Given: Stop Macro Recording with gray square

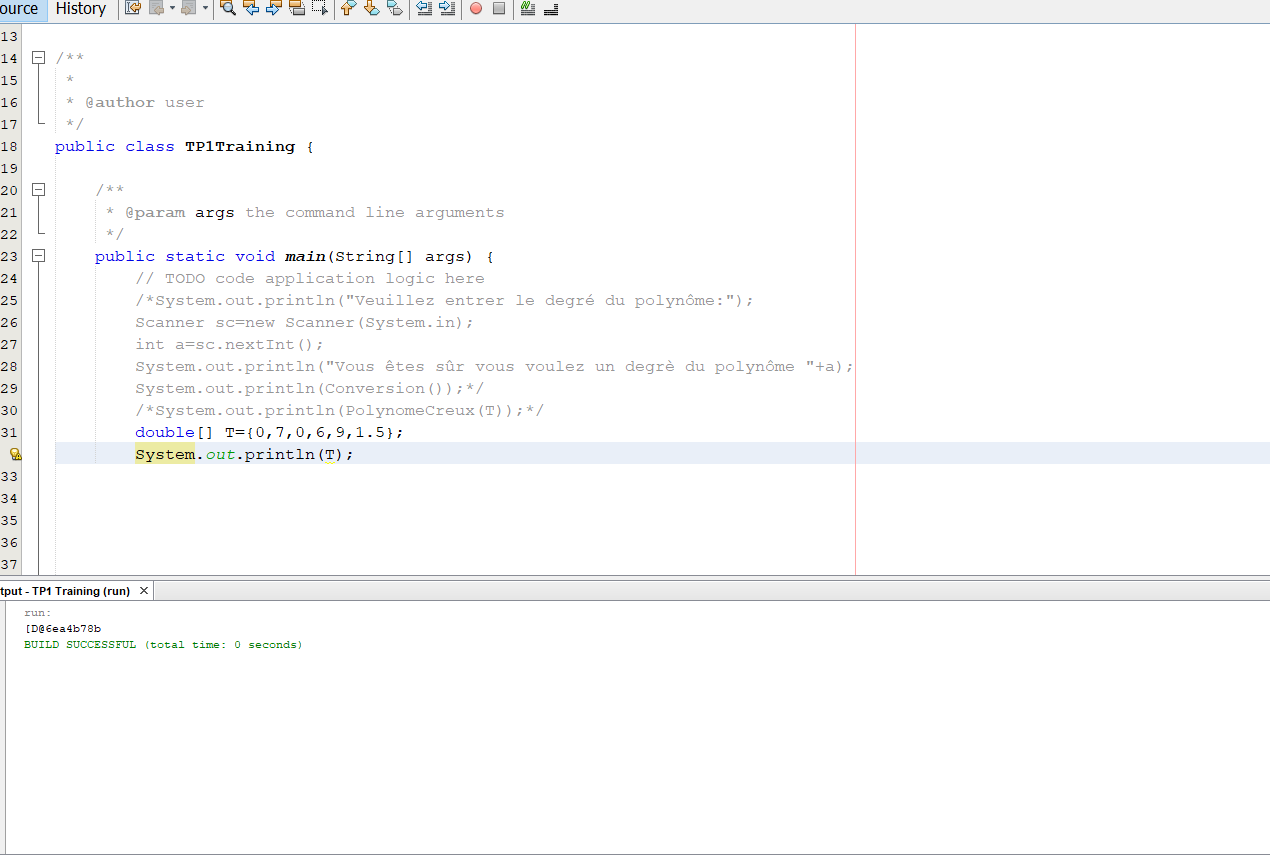Looking at the screenshot, I should [499, 9].
